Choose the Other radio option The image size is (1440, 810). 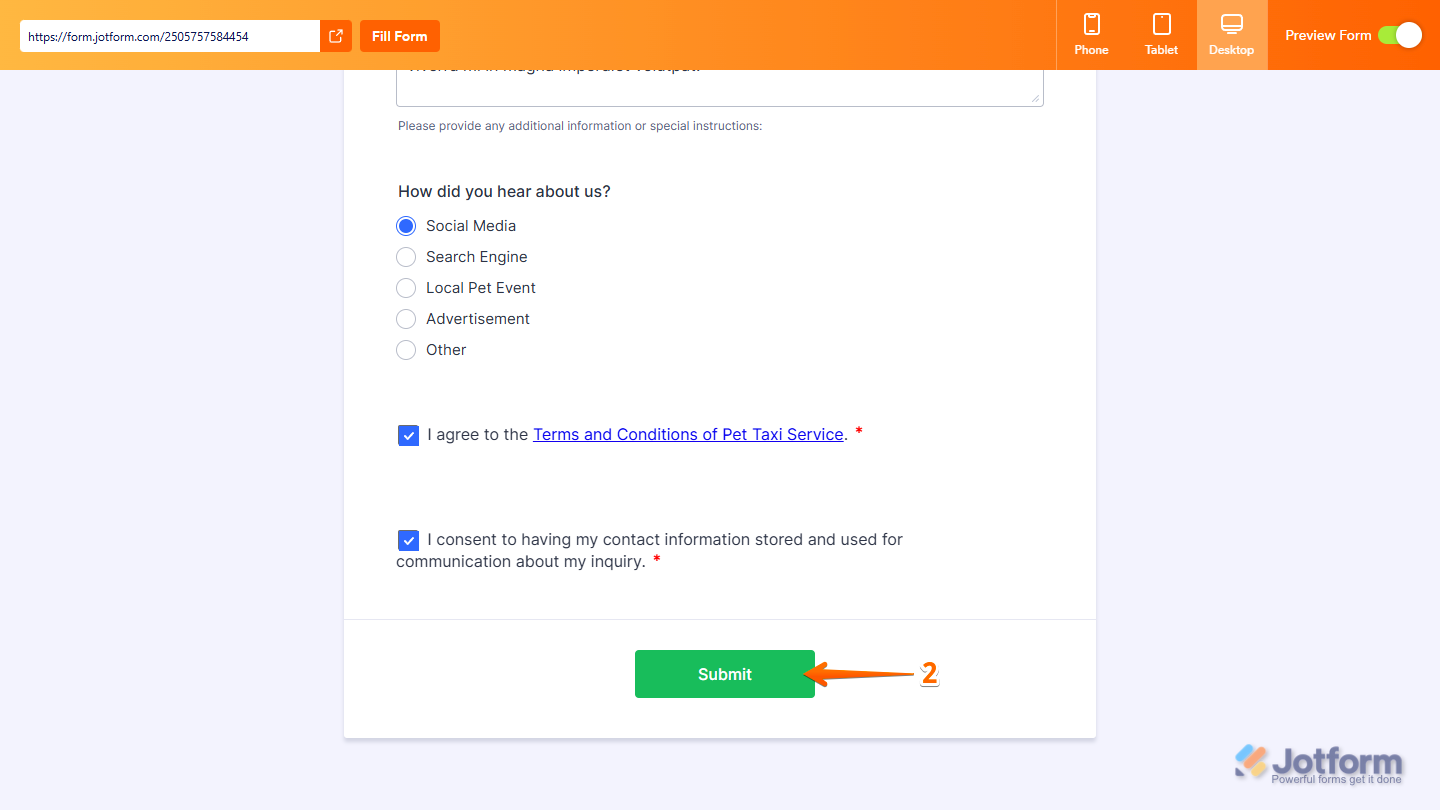point(406,350)
